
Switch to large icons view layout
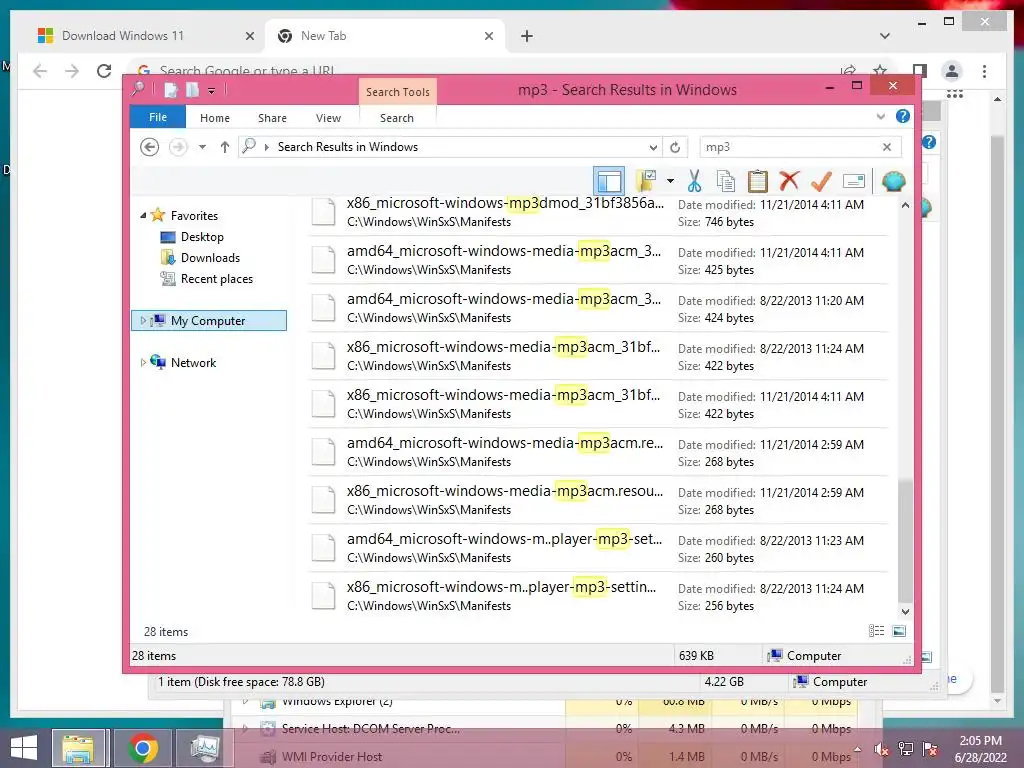[x=899, y=631]
